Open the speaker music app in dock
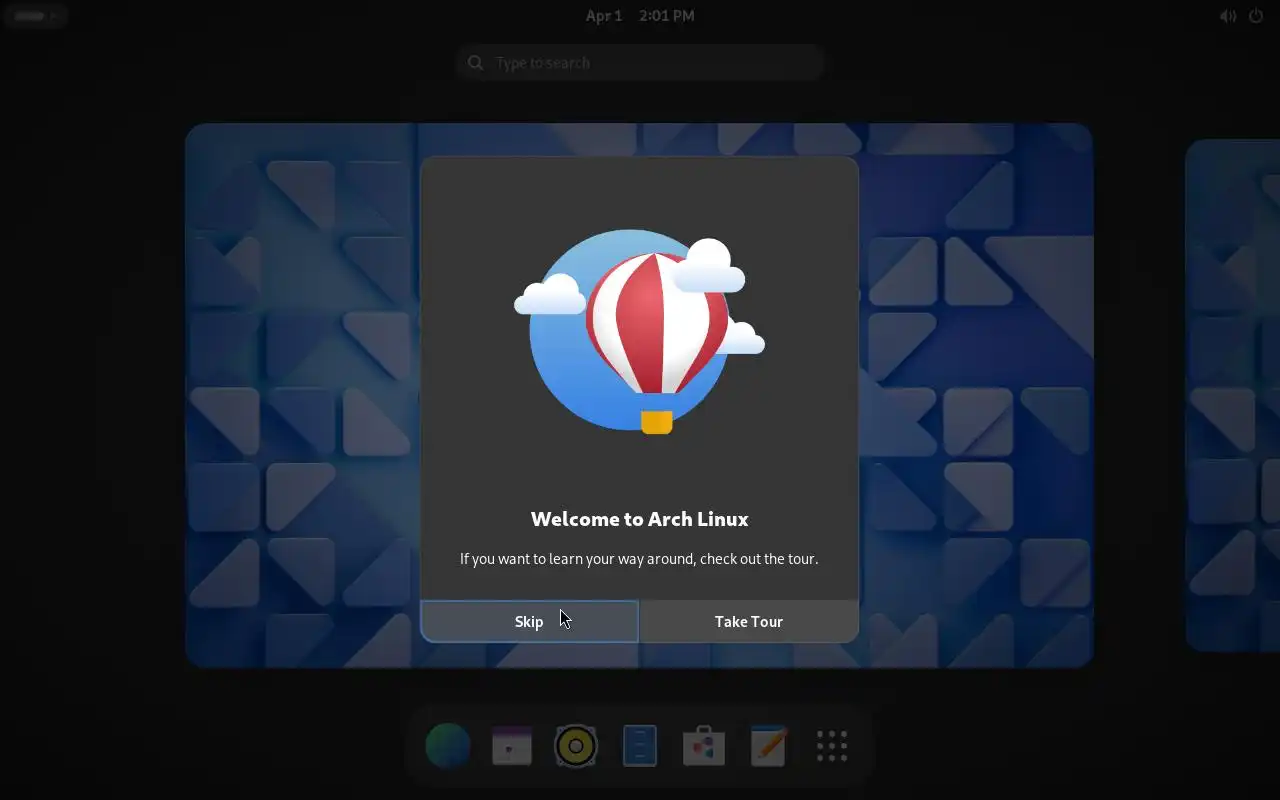This screenshot has height=800, width=1280. pyautogui.click(x=576, y=746)
